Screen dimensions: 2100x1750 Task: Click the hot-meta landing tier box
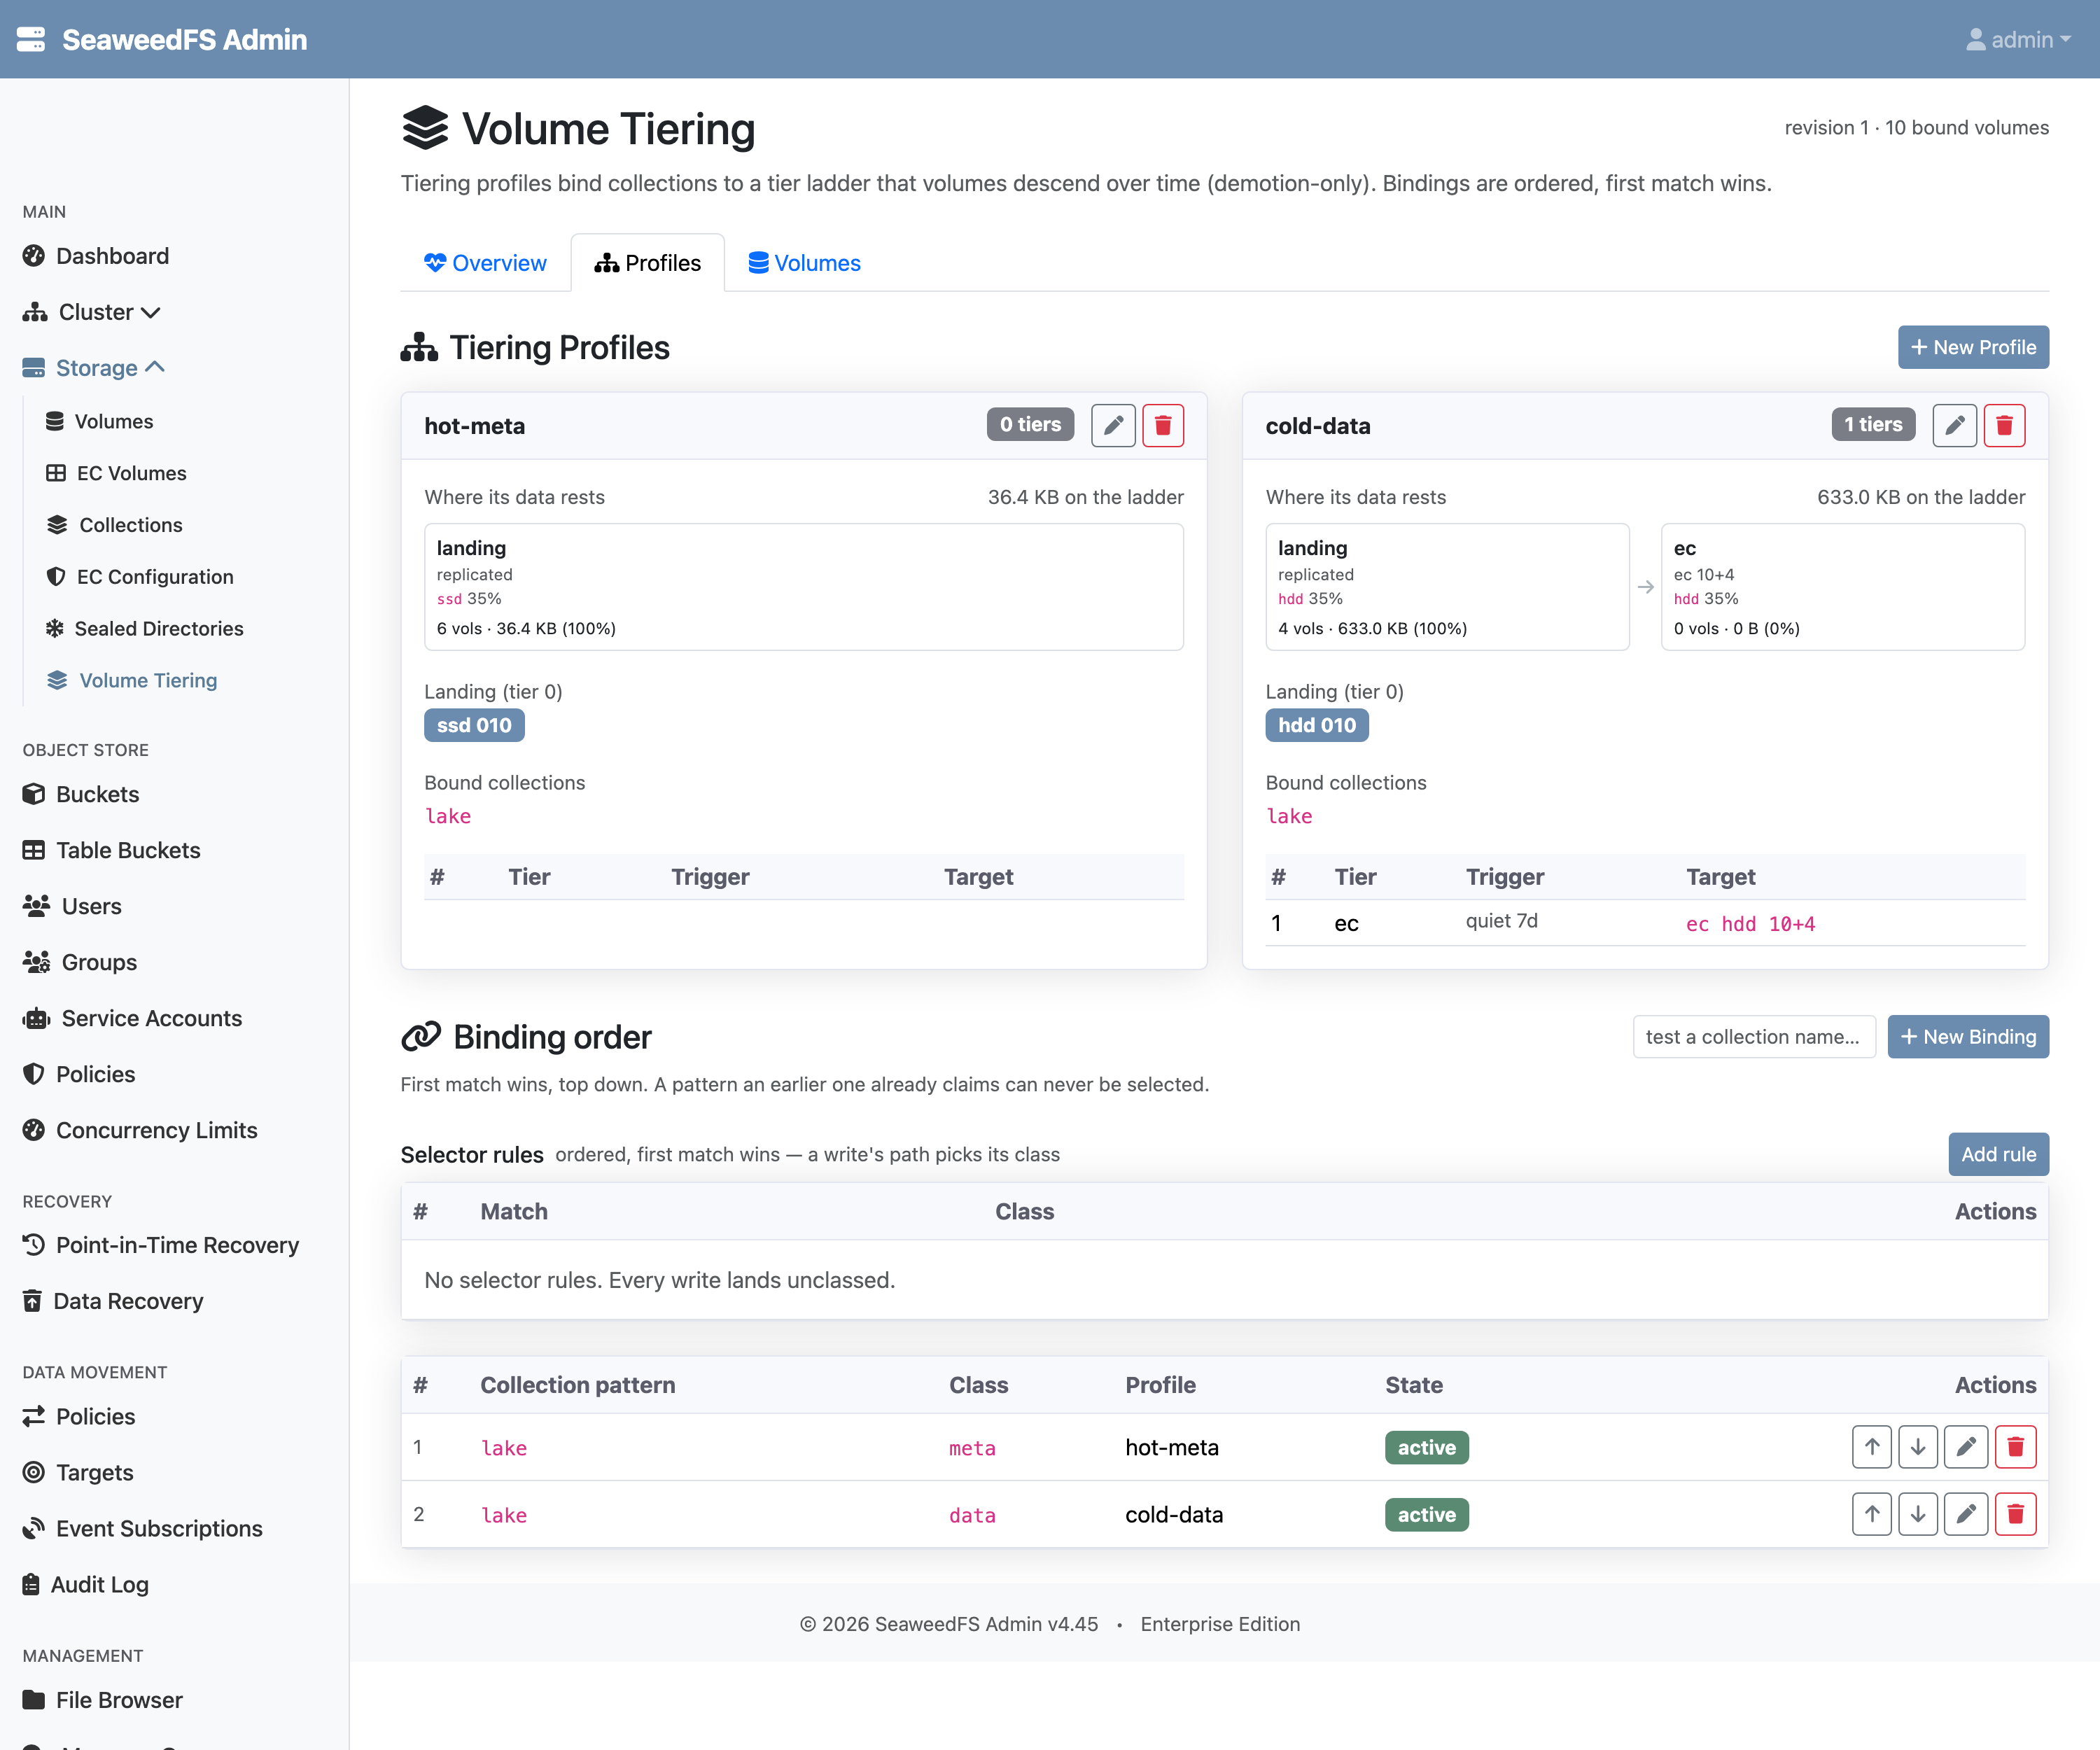coord(804,587)
